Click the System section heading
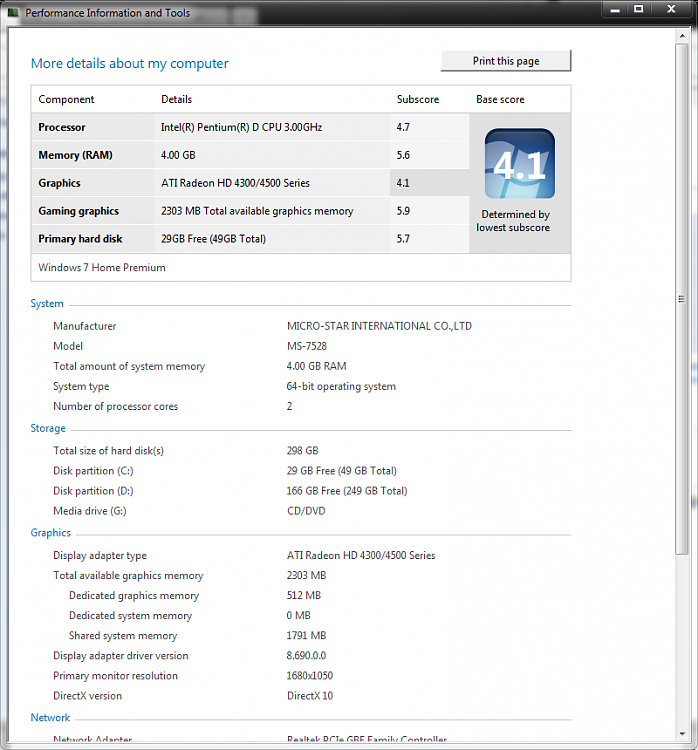Screen dimensions: 698x750 tap(47, 304)
